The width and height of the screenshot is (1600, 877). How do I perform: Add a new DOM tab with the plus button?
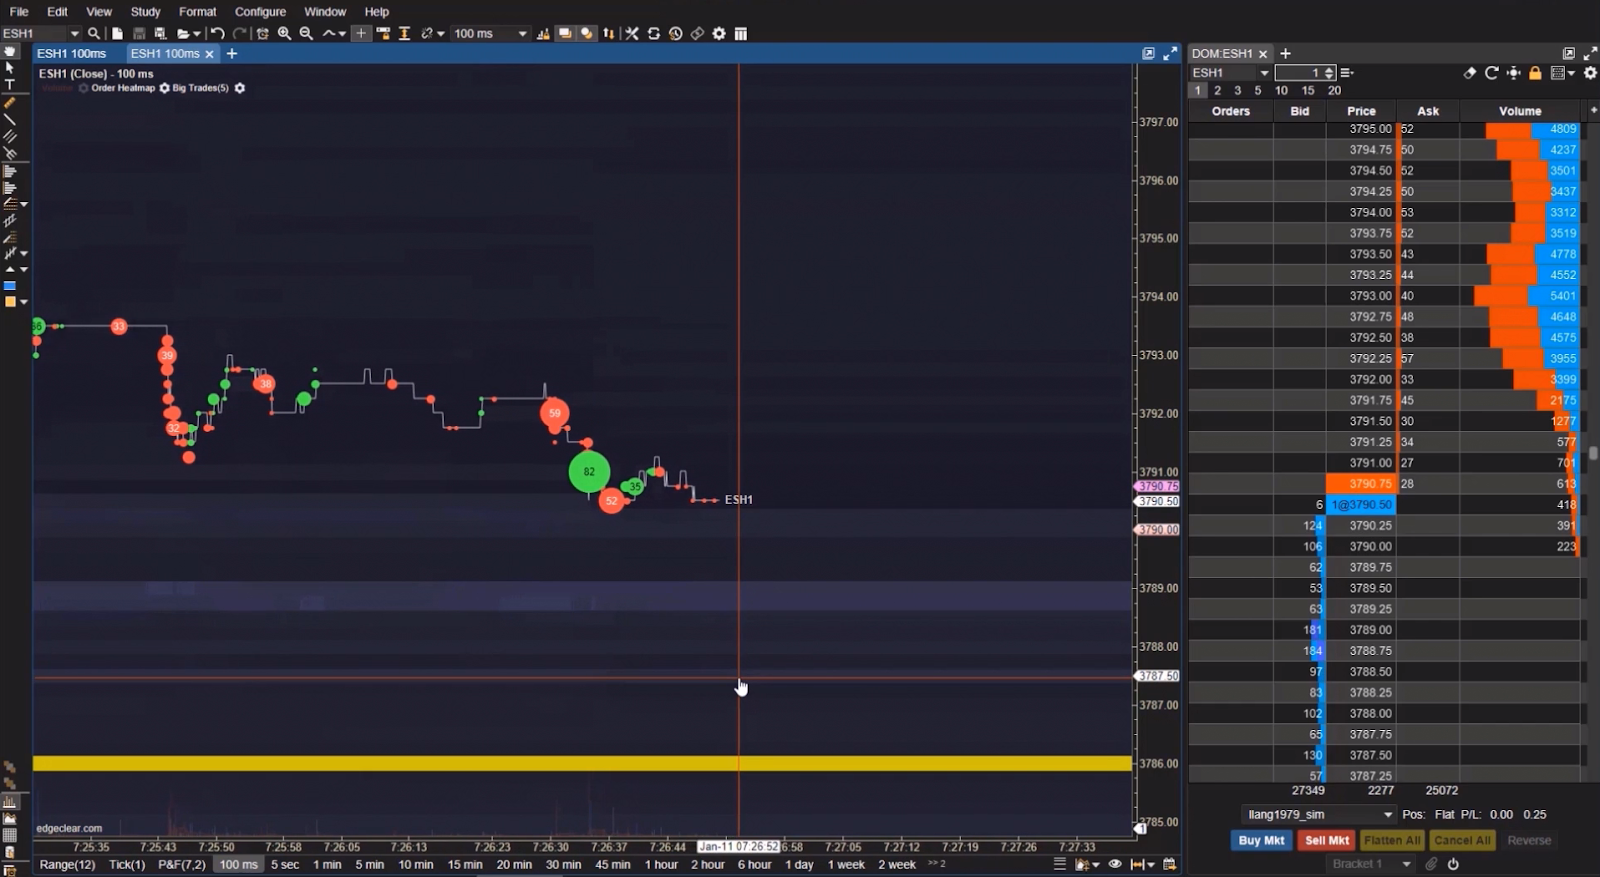pyautogui.click(x=1286, y=53)
